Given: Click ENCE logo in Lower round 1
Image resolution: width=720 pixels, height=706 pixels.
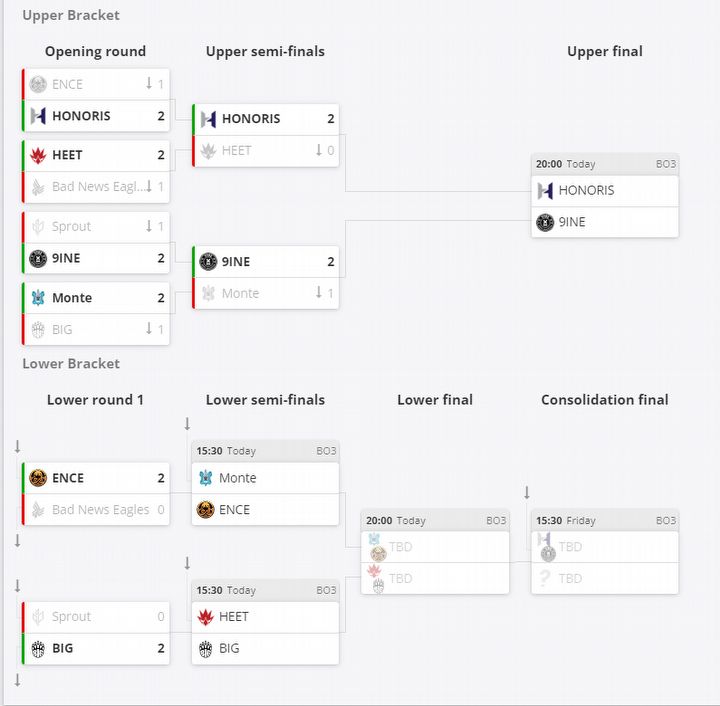Looking at the screenshot, I should [x=38, y=478].
